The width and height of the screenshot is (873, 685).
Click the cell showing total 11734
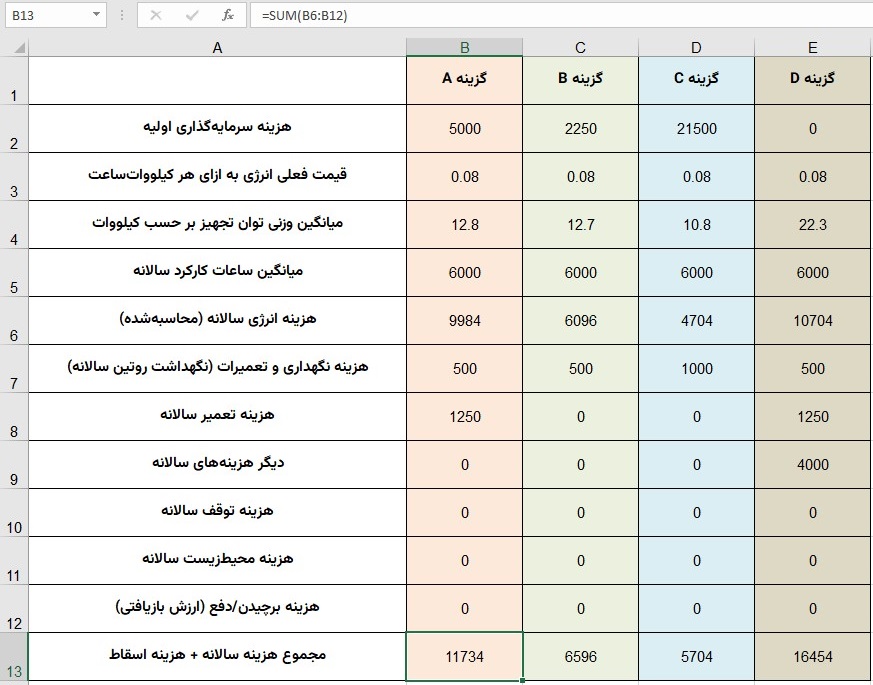(463, 657)
